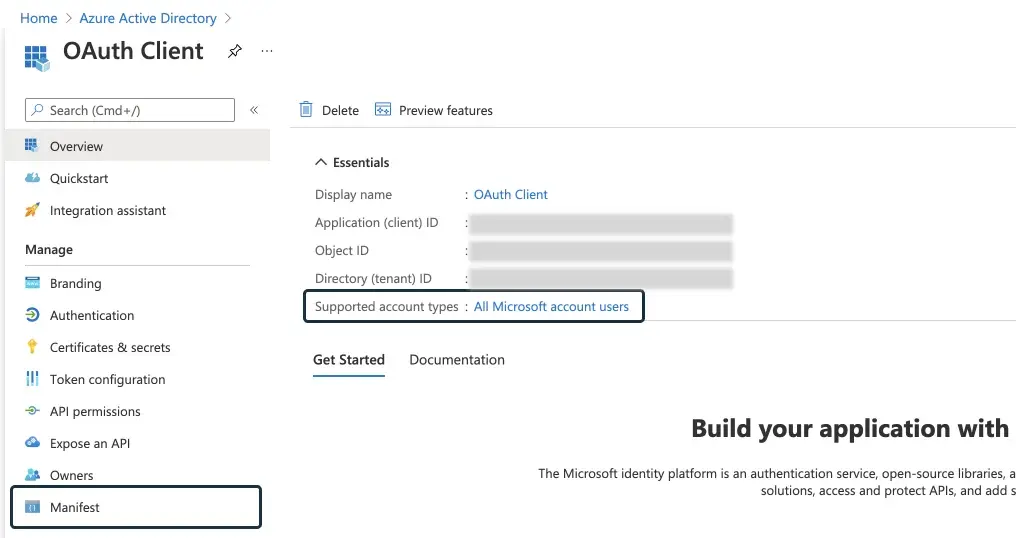Click the Branding icon
The width and height of the screenshot is (1016, 538).
32,283
